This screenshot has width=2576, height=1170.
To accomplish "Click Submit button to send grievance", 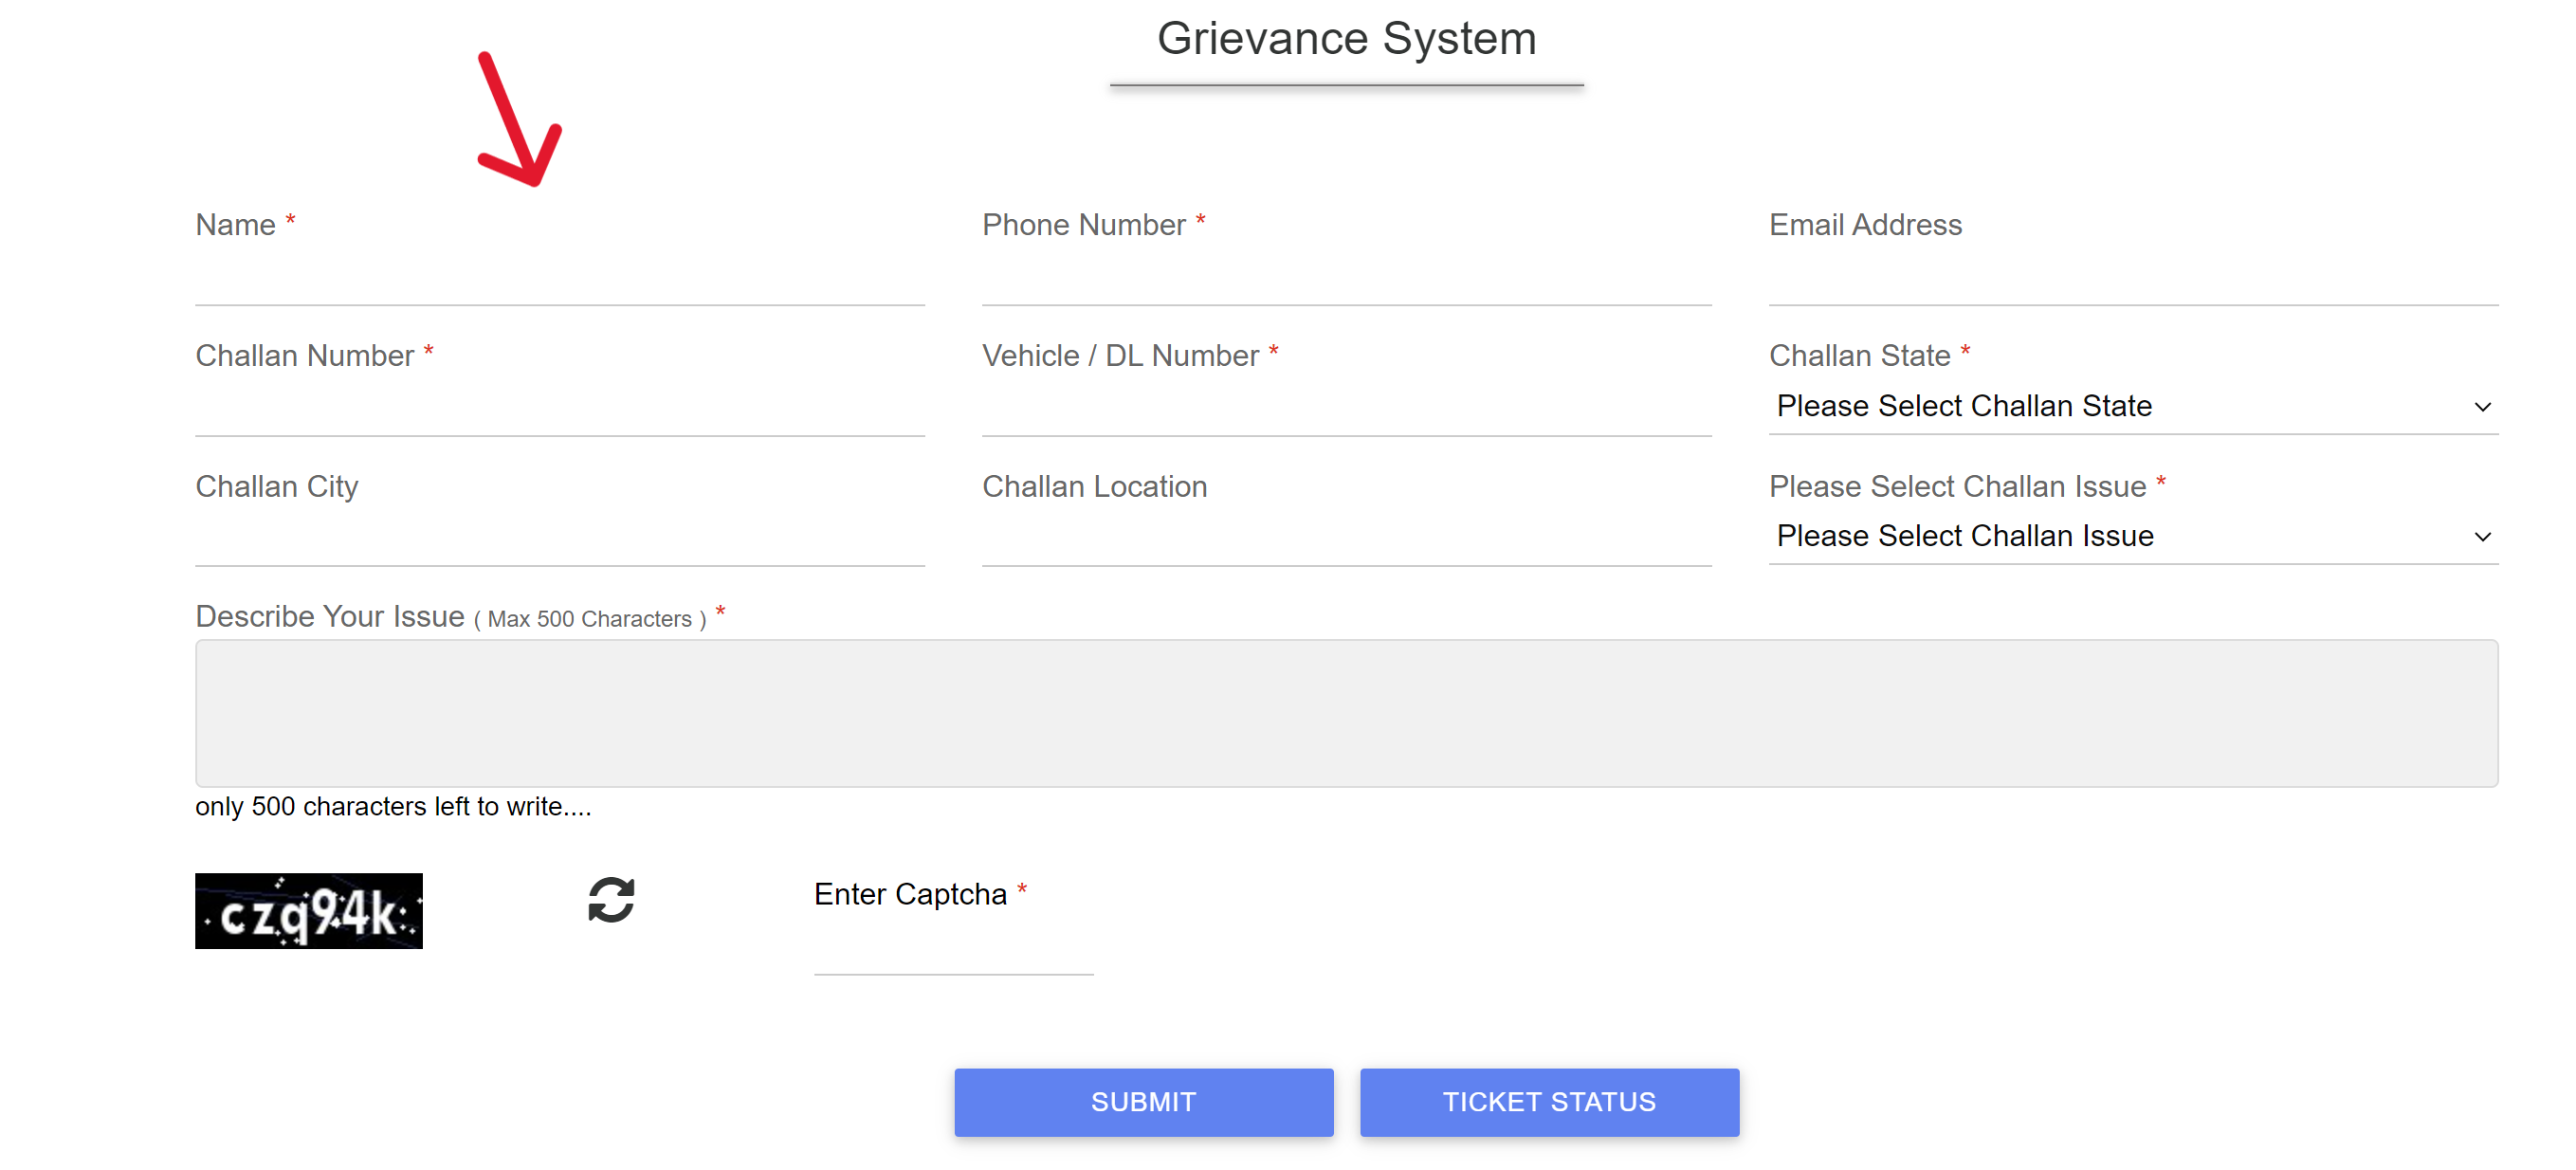I will tap(1143, 1101).
